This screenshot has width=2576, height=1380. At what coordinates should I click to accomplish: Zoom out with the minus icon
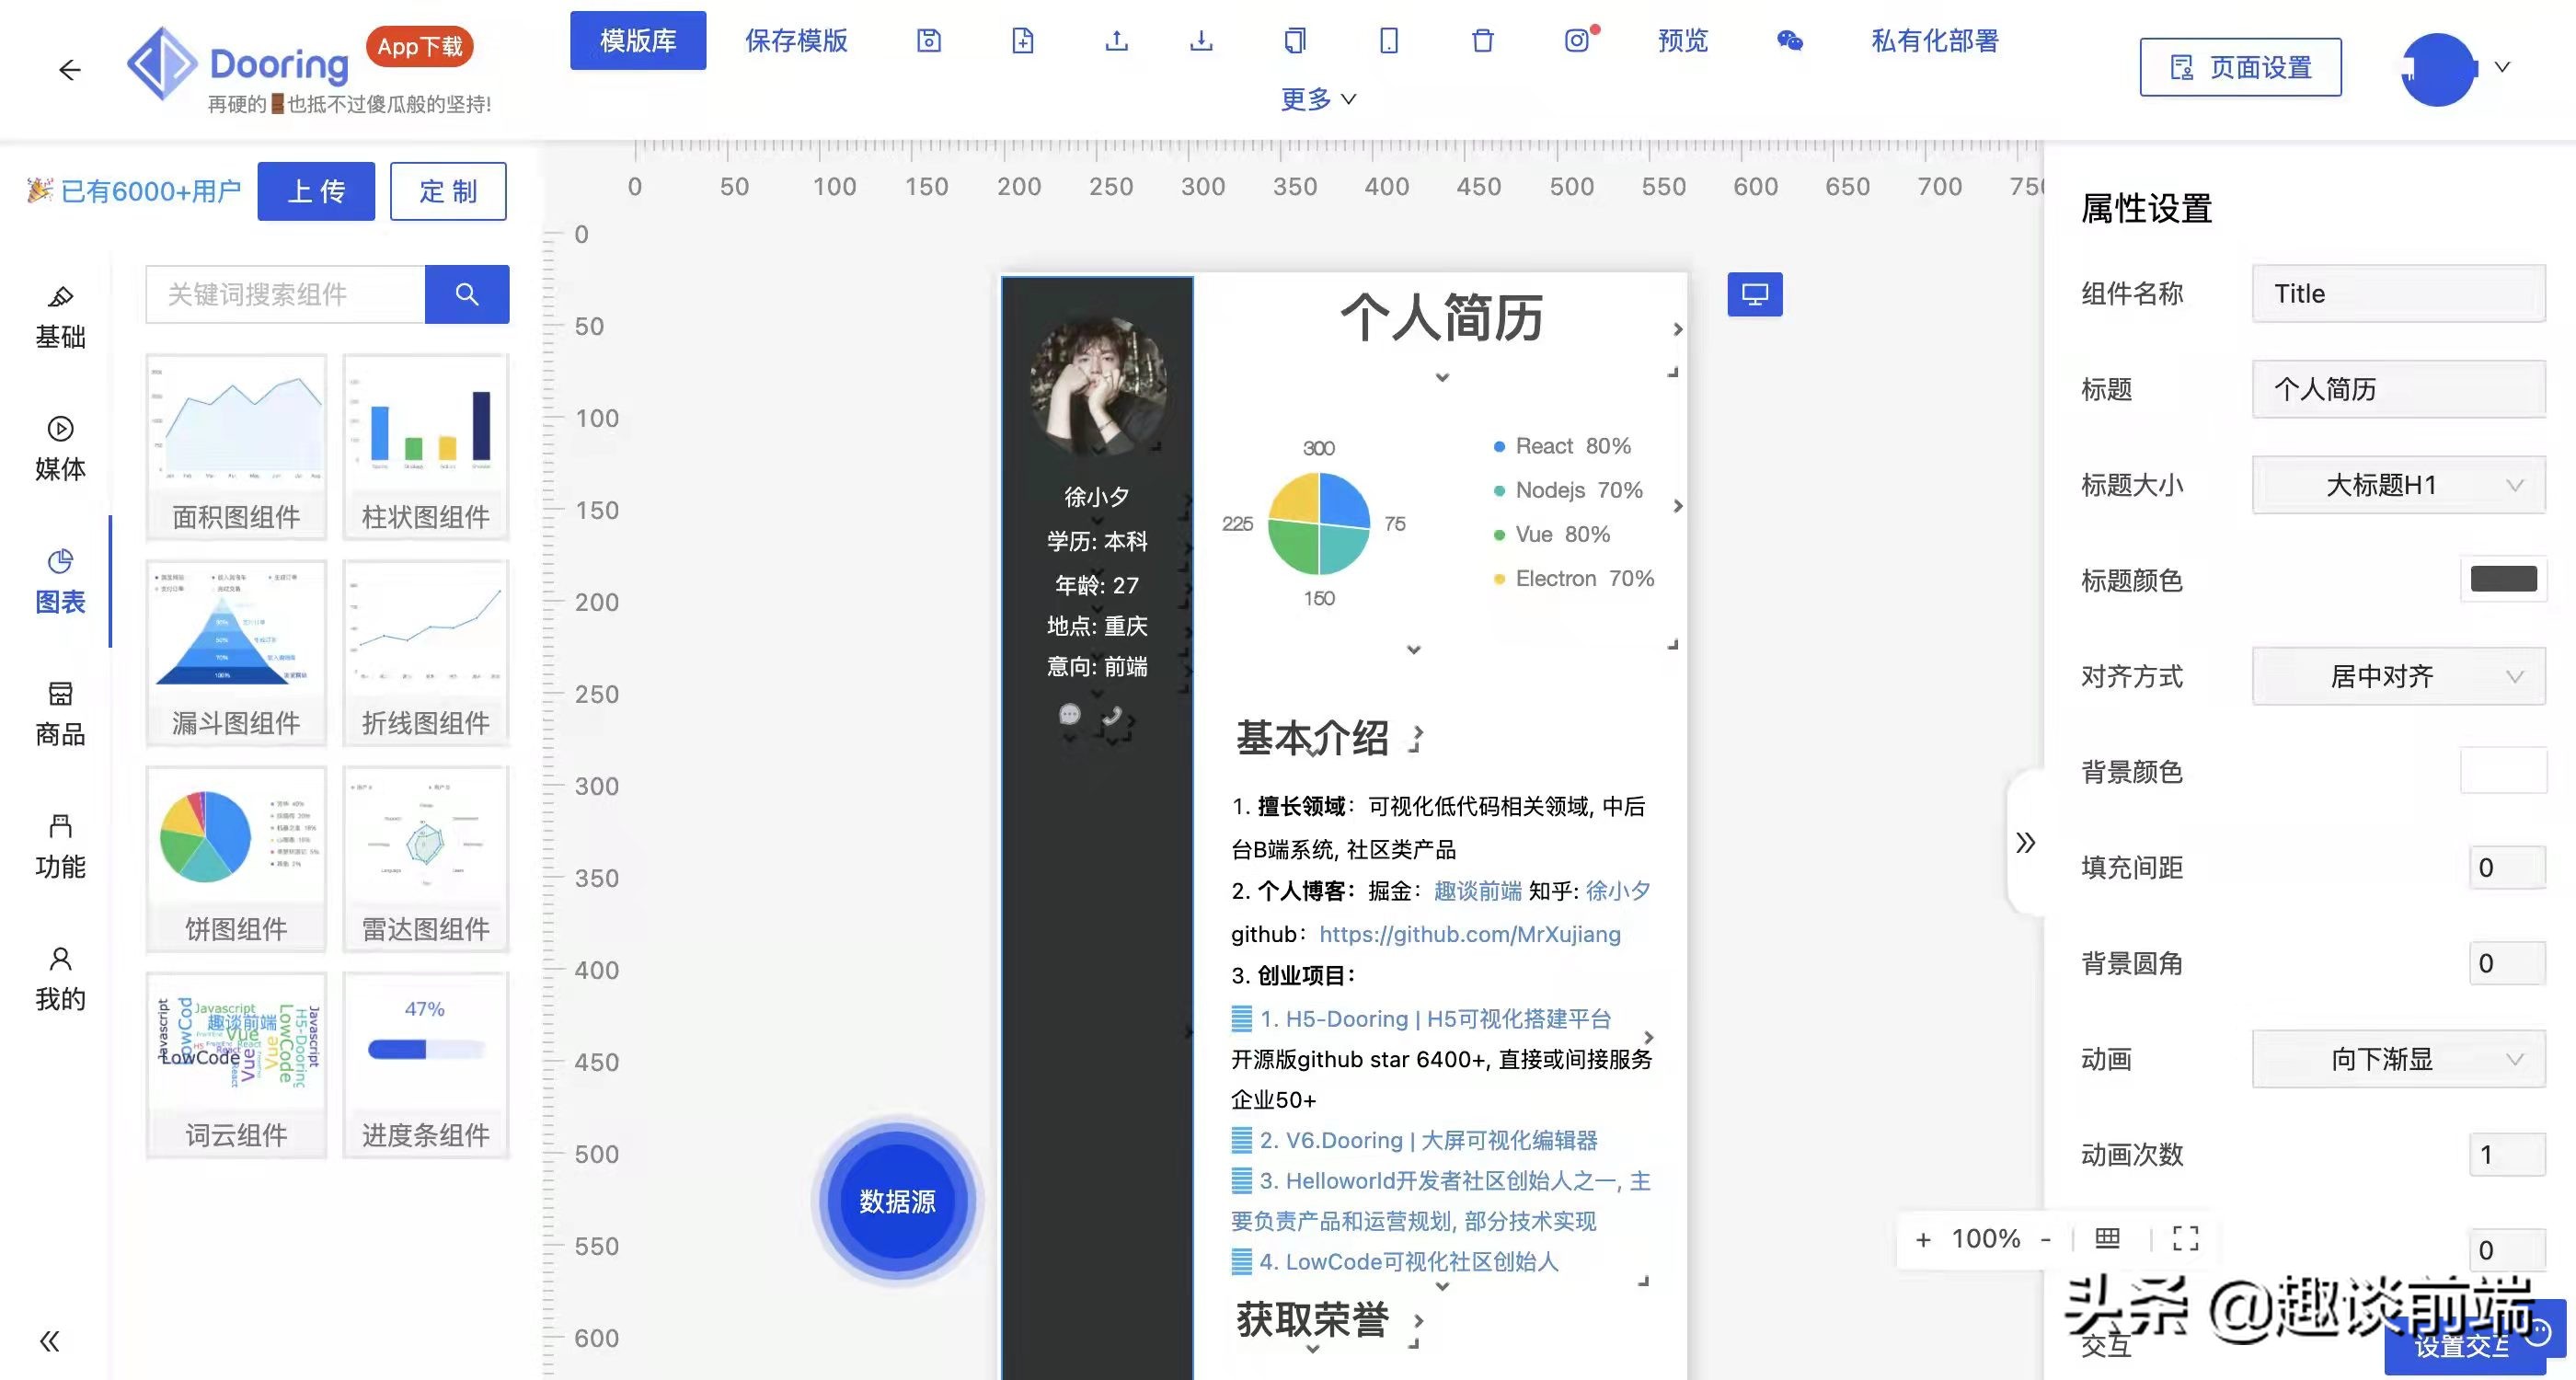click(2046, 1239)
